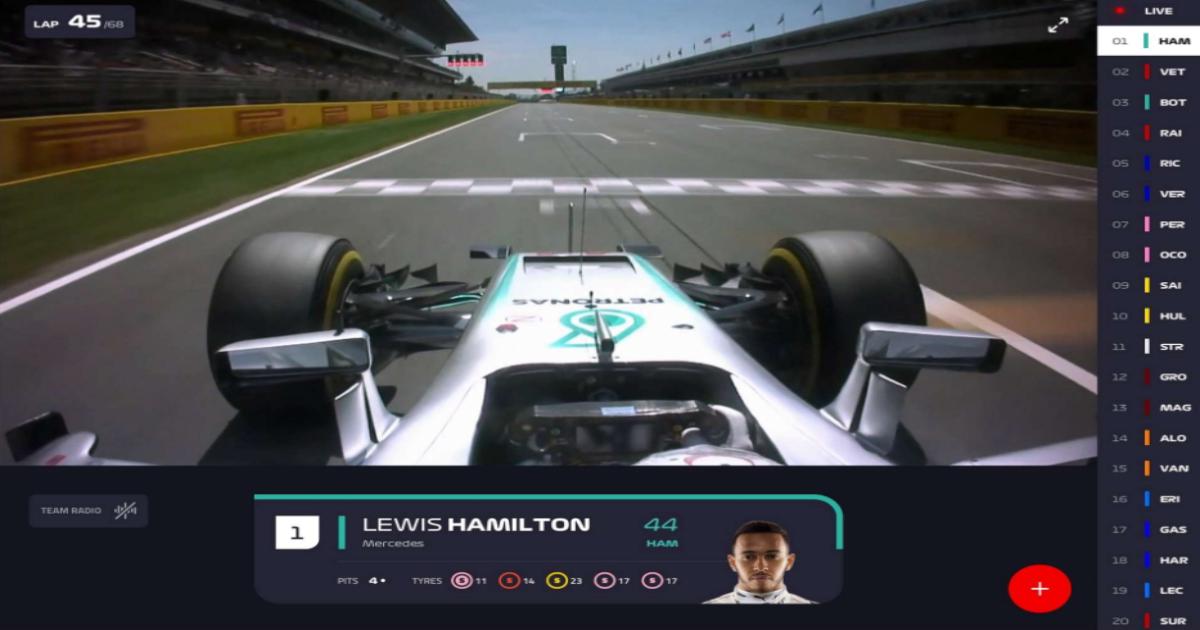The image size is (1200, 630).
Task: Select the first tyre stint icon labeled 11
Action: pyautogui.click(x=462, y=580)
